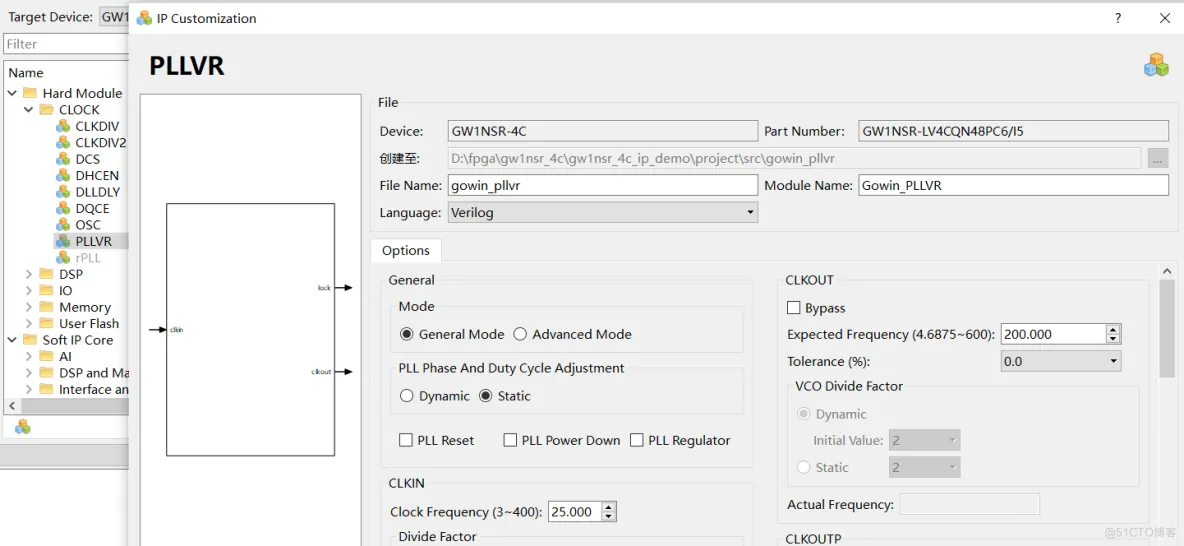Image resolution: width=1184 pixels, height=546 pixels.
Task: Click the Name column header
Action: coord(26,72)
